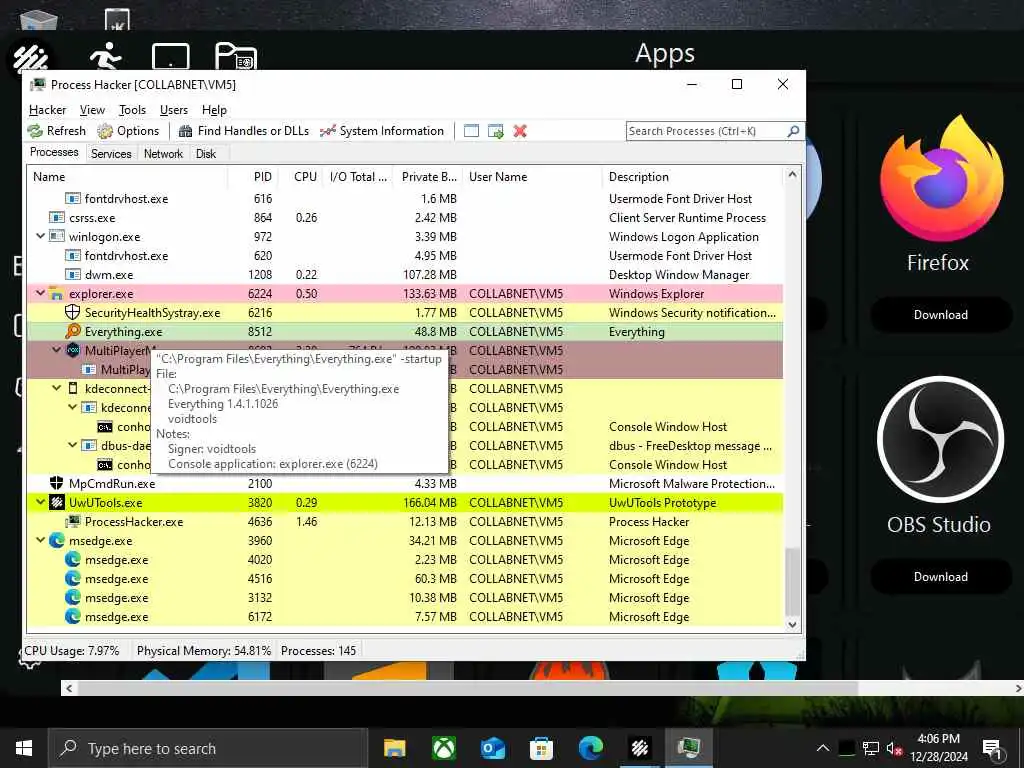The image size is (1024, 768).
Task: Sort by the PID column header
Action: [x=253, y=177]
